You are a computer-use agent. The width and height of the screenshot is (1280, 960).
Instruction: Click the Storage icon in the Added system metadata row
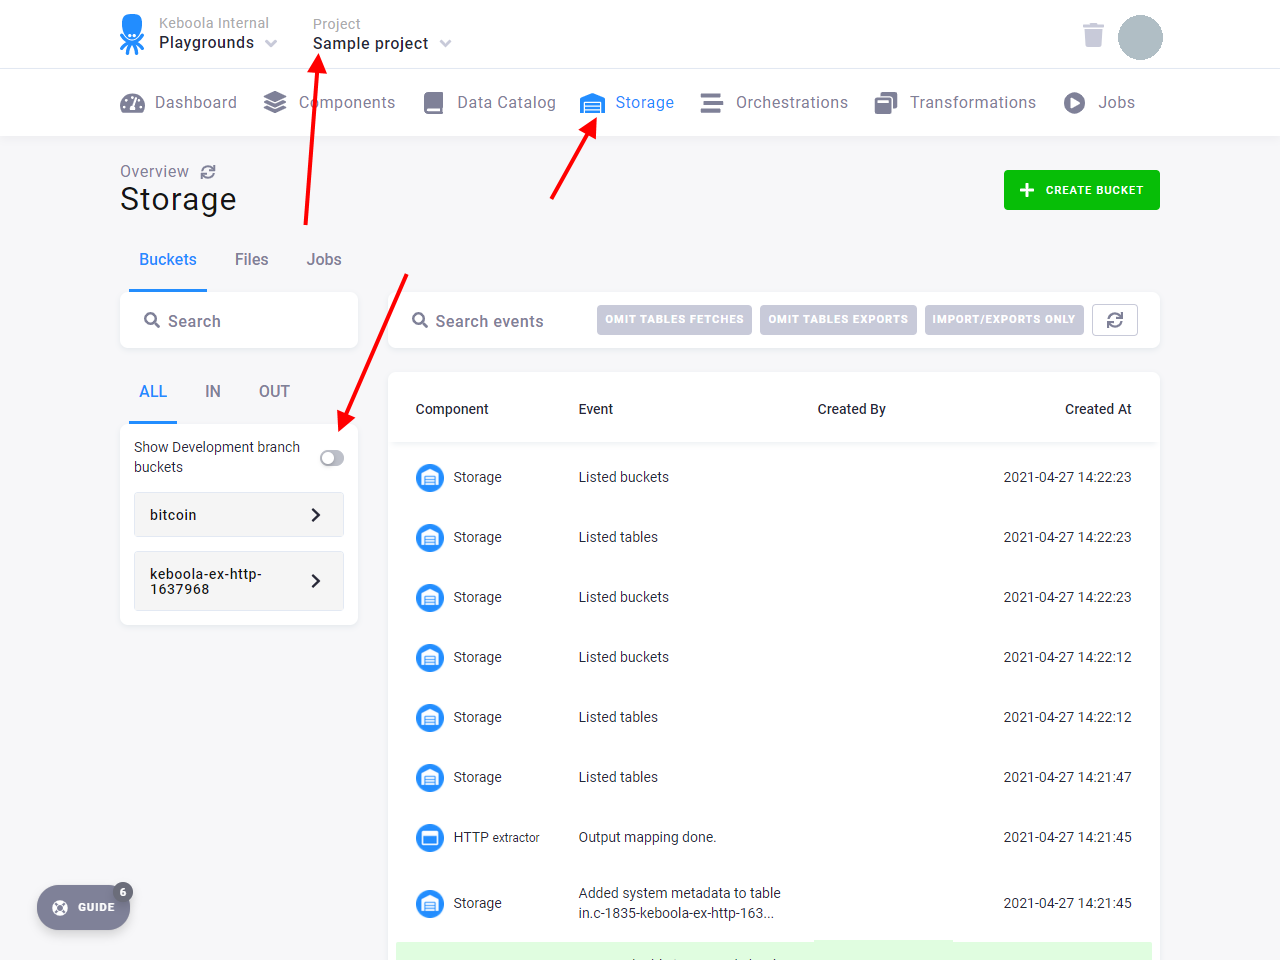[430, 904]
